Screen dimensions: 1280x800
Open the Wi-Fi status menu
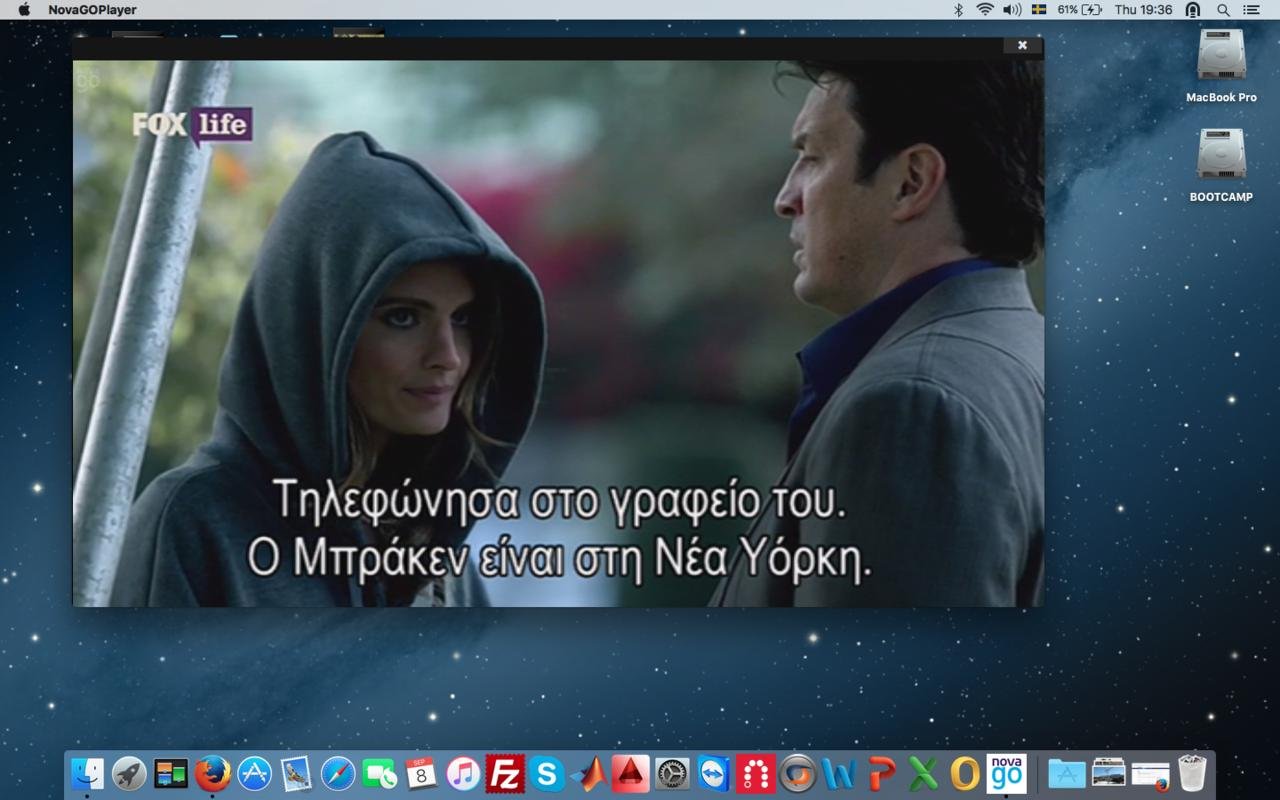[985, 10]
